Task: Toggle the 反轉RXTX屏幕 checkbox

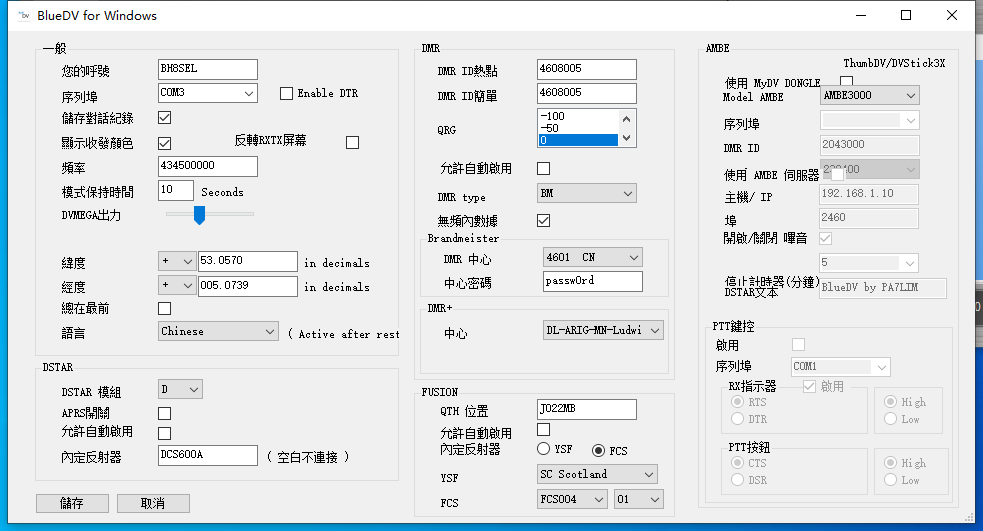Action: tap(352, 142)
